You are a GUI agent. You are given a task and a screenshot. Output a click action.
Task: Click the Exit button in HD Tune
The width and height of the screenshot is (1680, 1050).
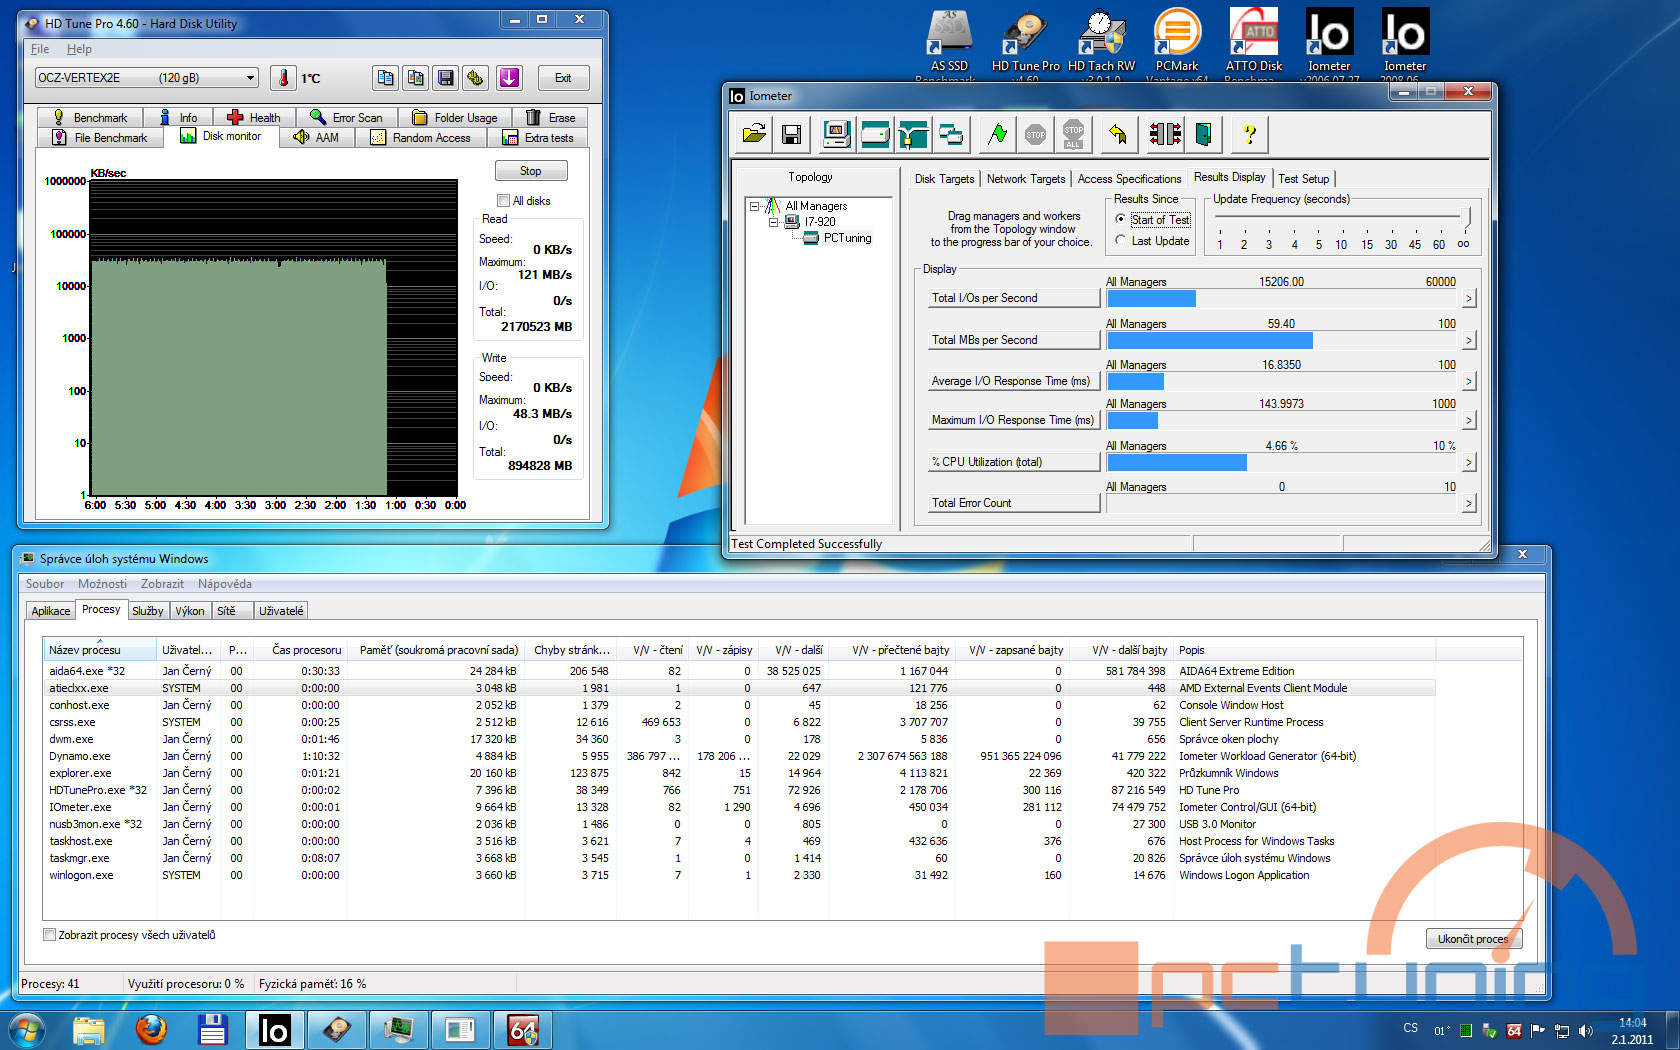tap(563, 78)
